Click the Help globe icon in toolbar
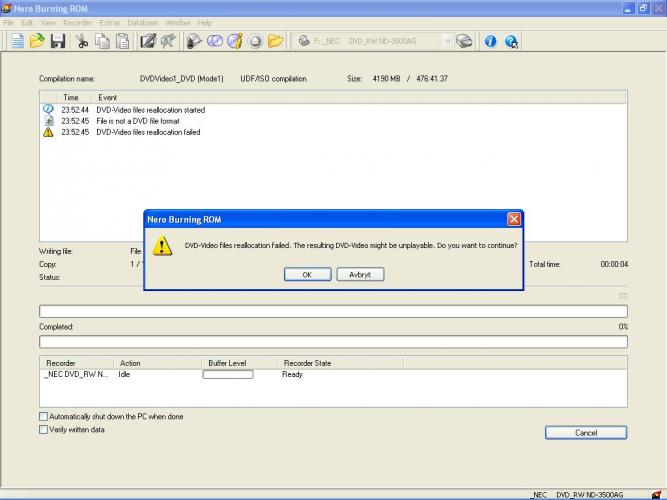667x500 pixels. coord(511,41)
